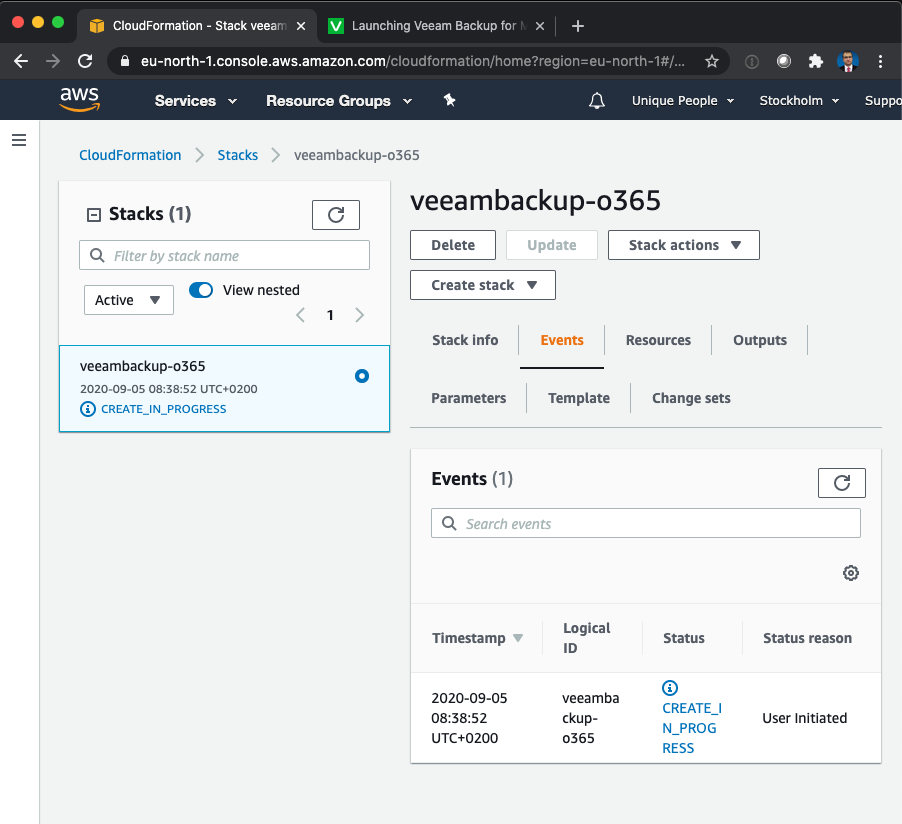
Task: Open the Stockholm region selector
Action: tap(799, 101)
